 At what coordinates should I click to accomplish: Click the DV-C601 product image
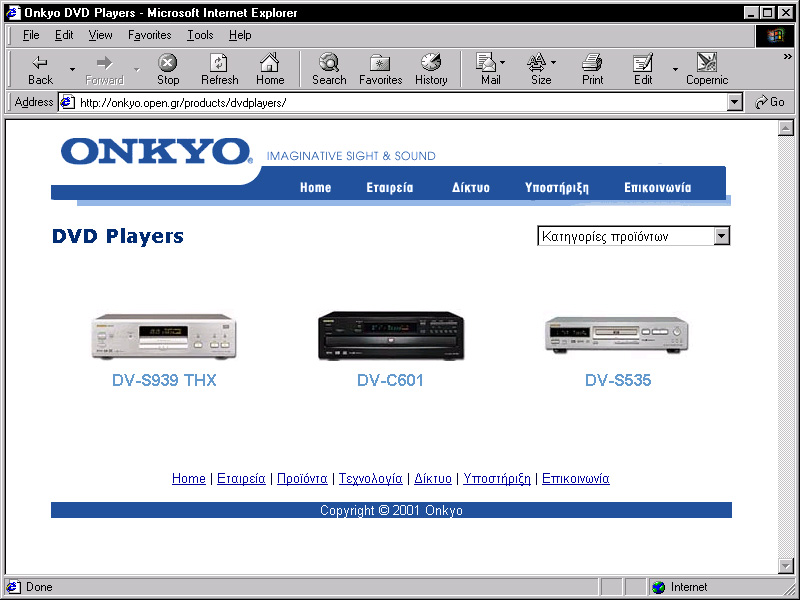tap(391, 335)
